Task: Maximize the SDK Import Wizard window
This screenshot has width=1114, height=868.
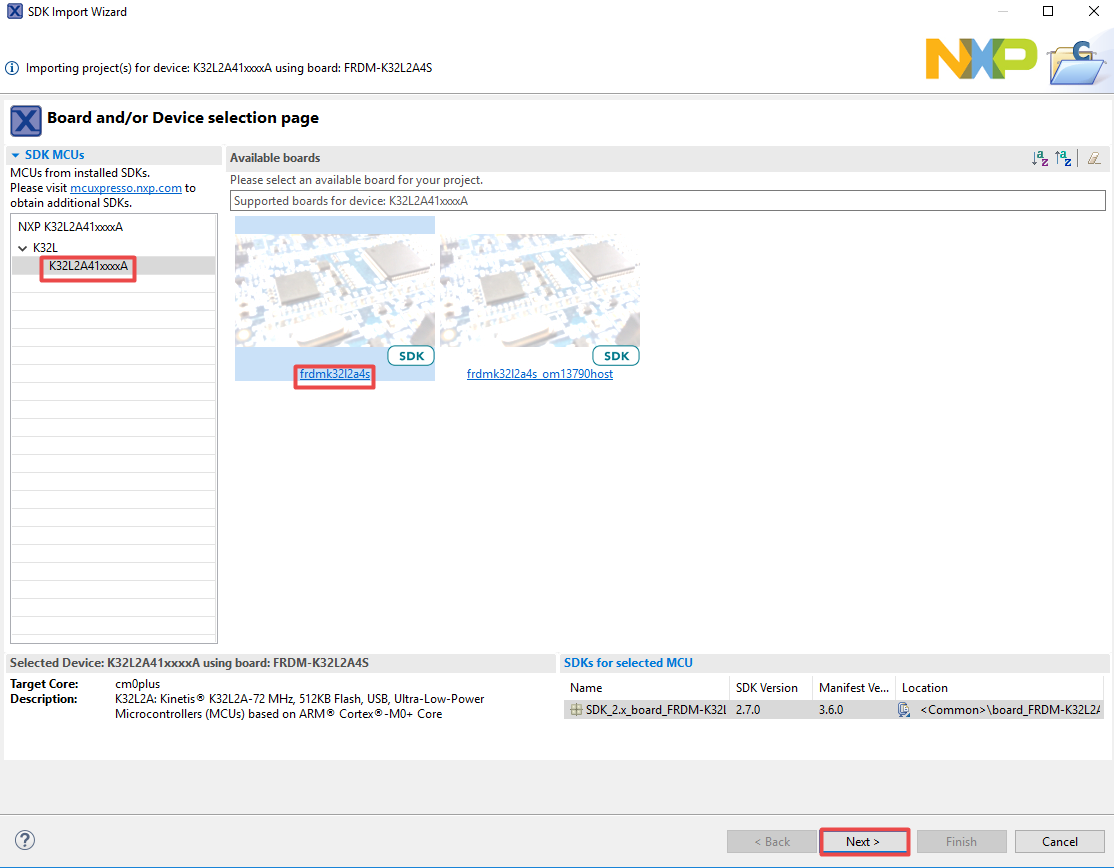Action: point(1048,11)
